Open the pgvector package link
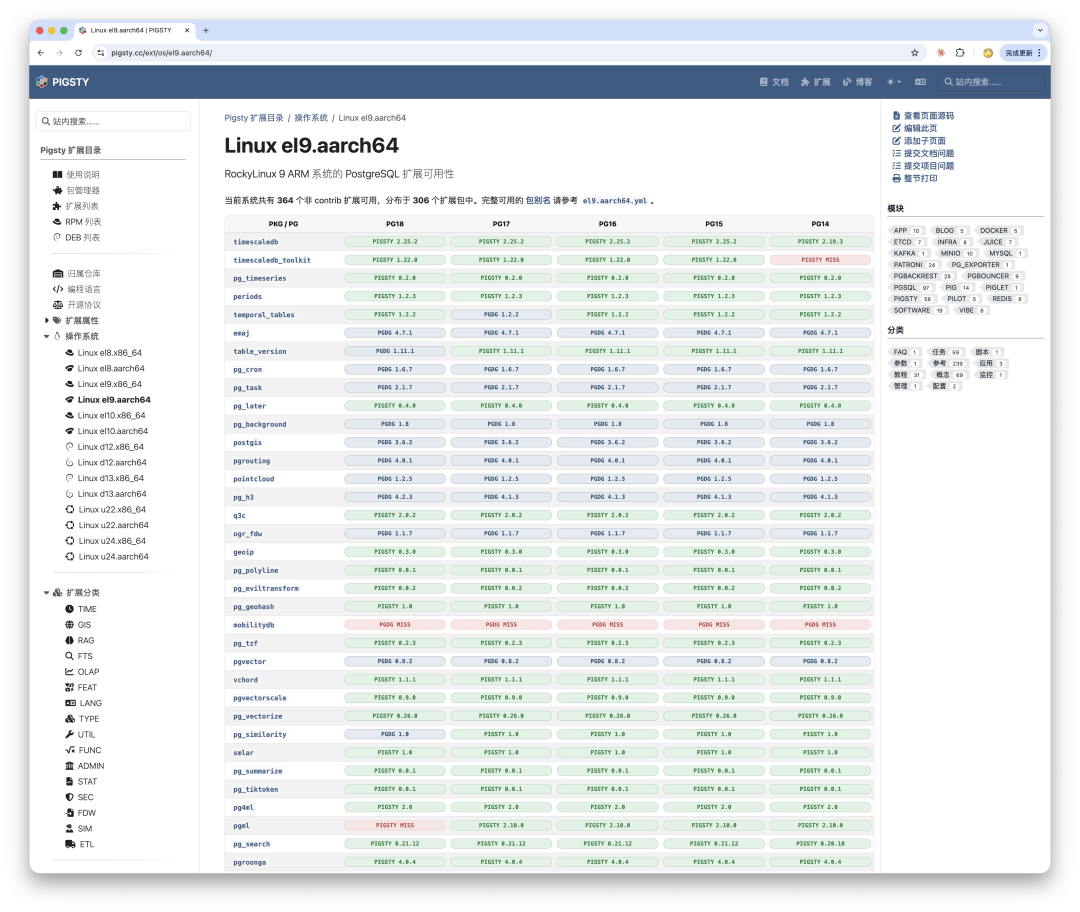 pyautogui.click(x=249, y=661)
